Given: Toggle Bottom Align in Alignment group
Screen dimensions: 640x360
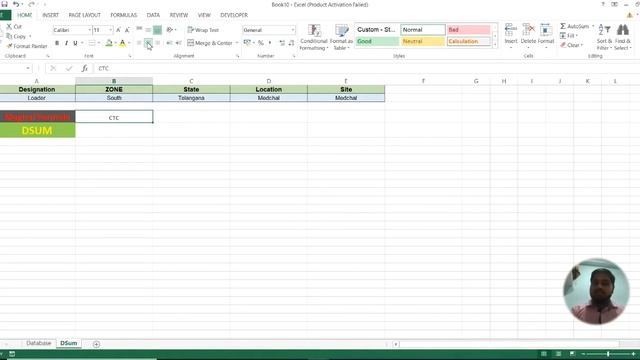Looking at the screenshot, I should coord(157,30).
